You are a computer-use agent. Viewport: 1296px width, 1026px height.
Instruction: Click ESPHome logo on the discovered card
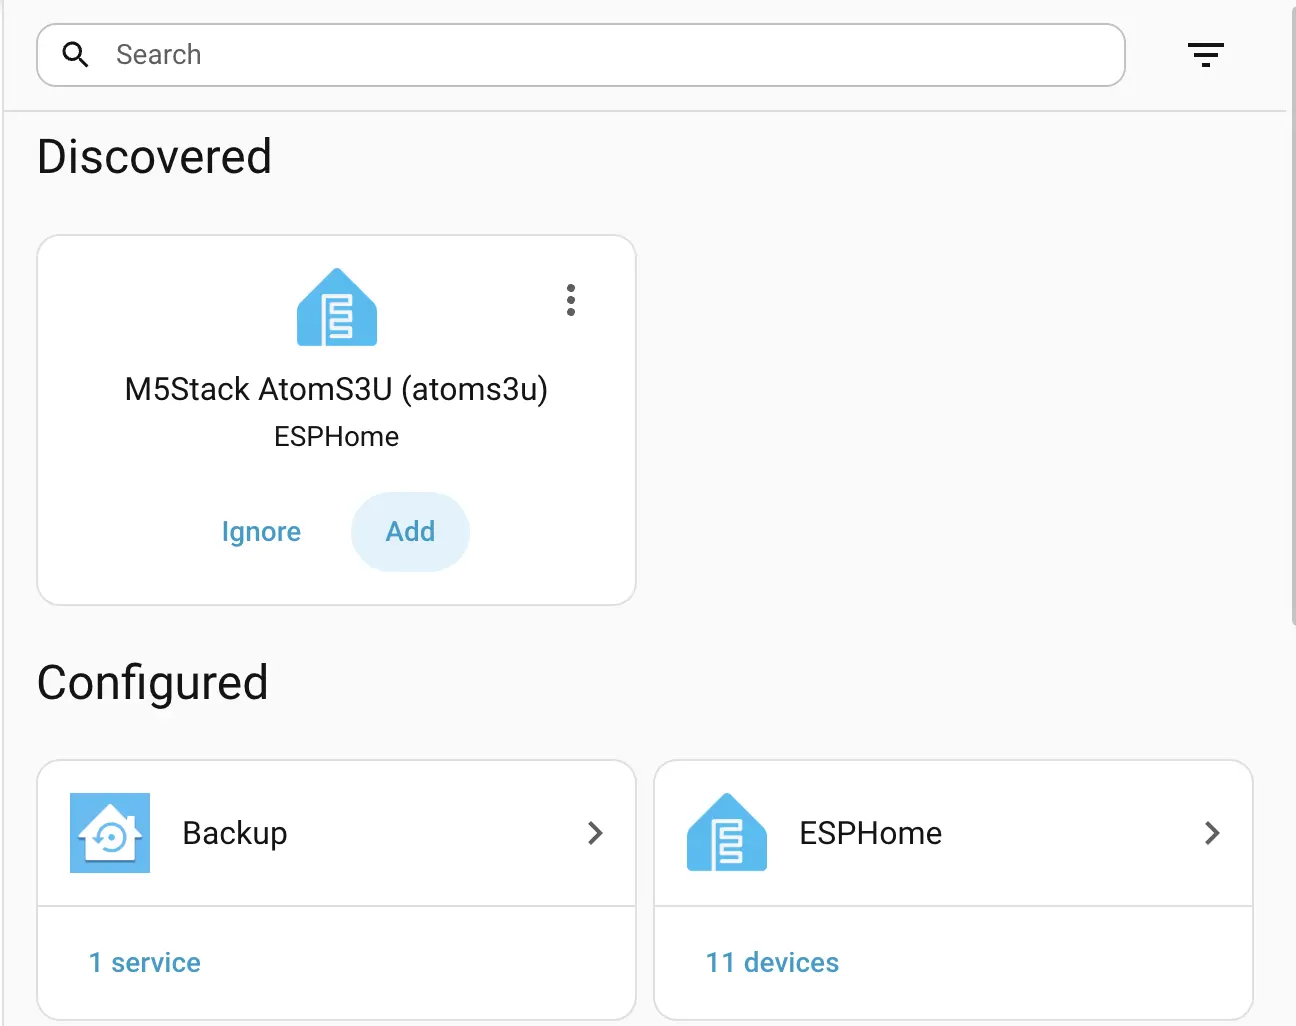pos(337,308)
